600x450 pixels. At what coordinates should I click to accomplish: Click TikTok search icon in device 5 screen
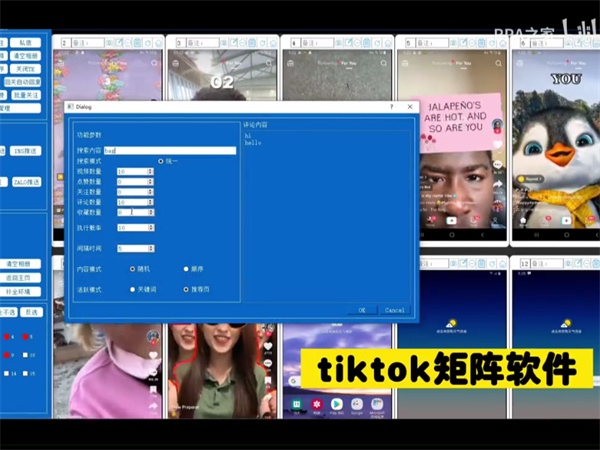coord(498,63)
